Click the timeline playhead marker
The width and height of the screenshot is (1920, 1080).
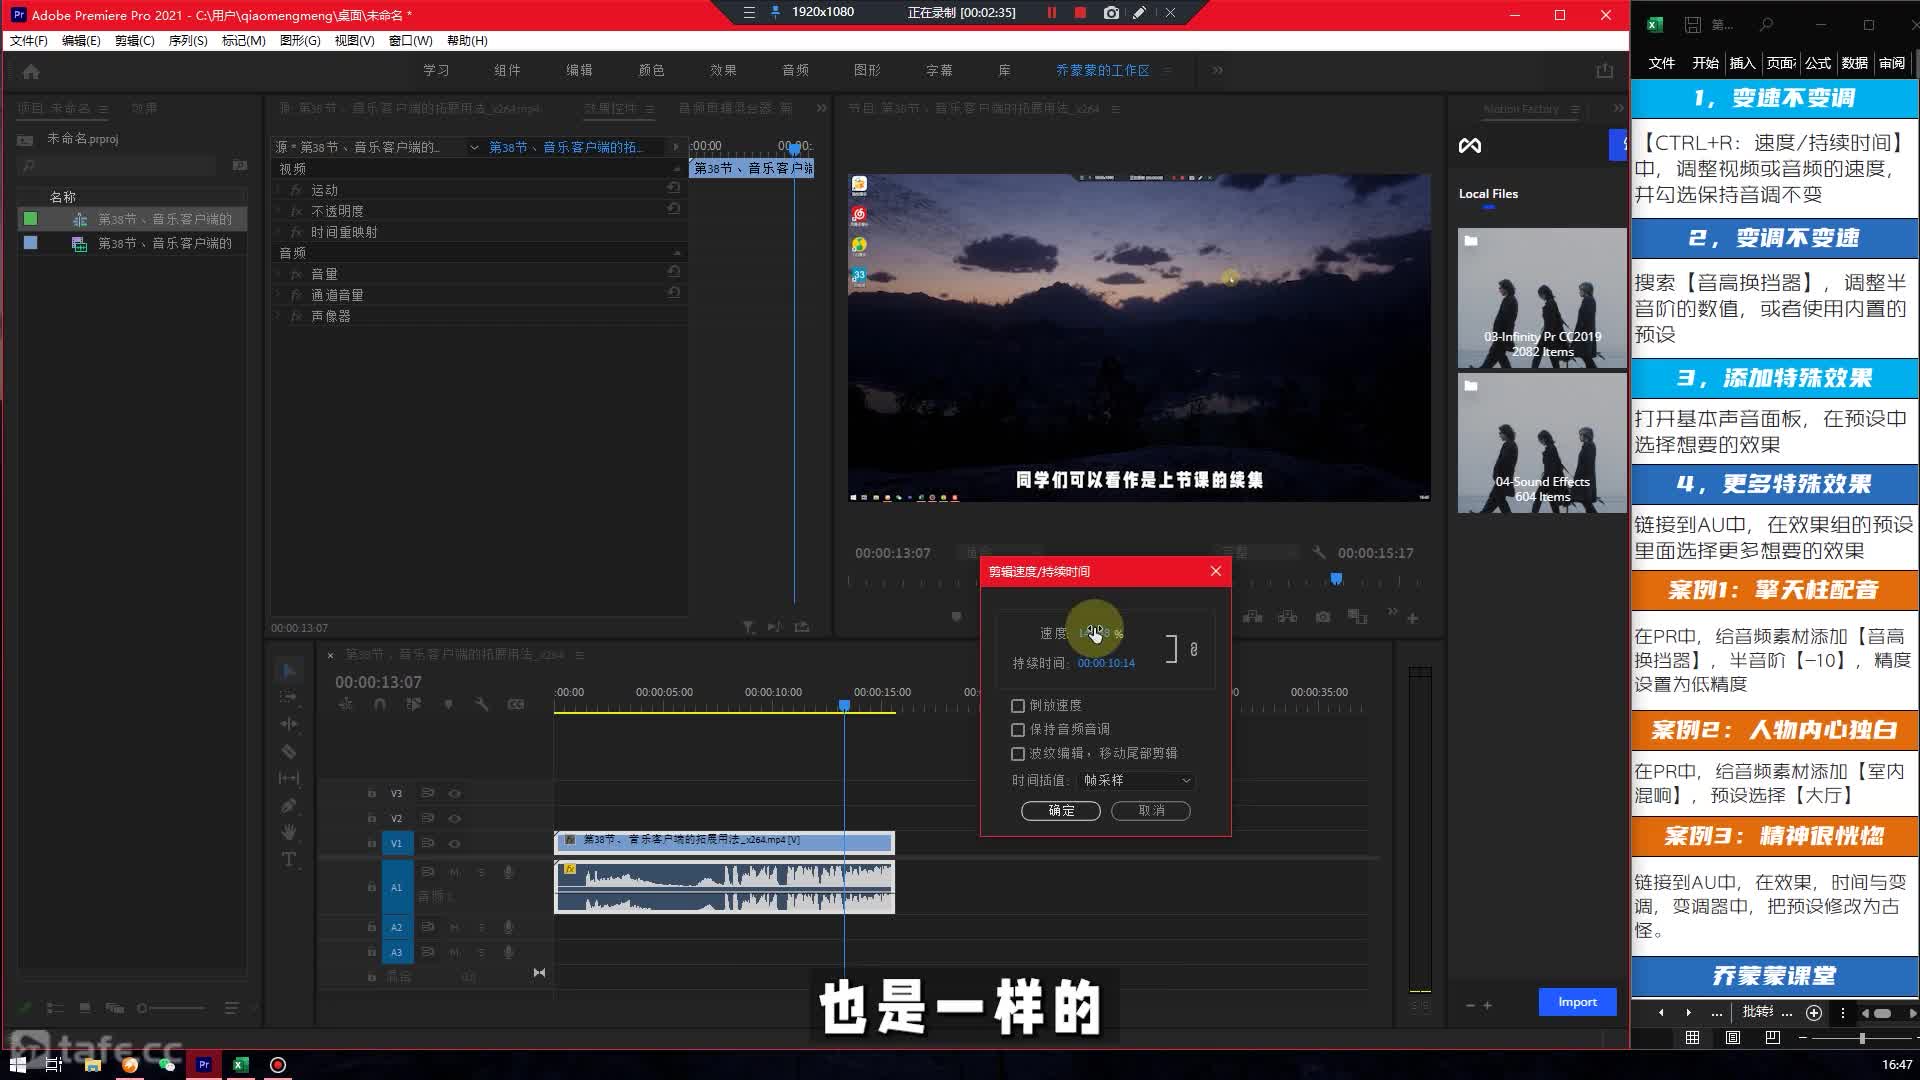[x=844, y=705]
